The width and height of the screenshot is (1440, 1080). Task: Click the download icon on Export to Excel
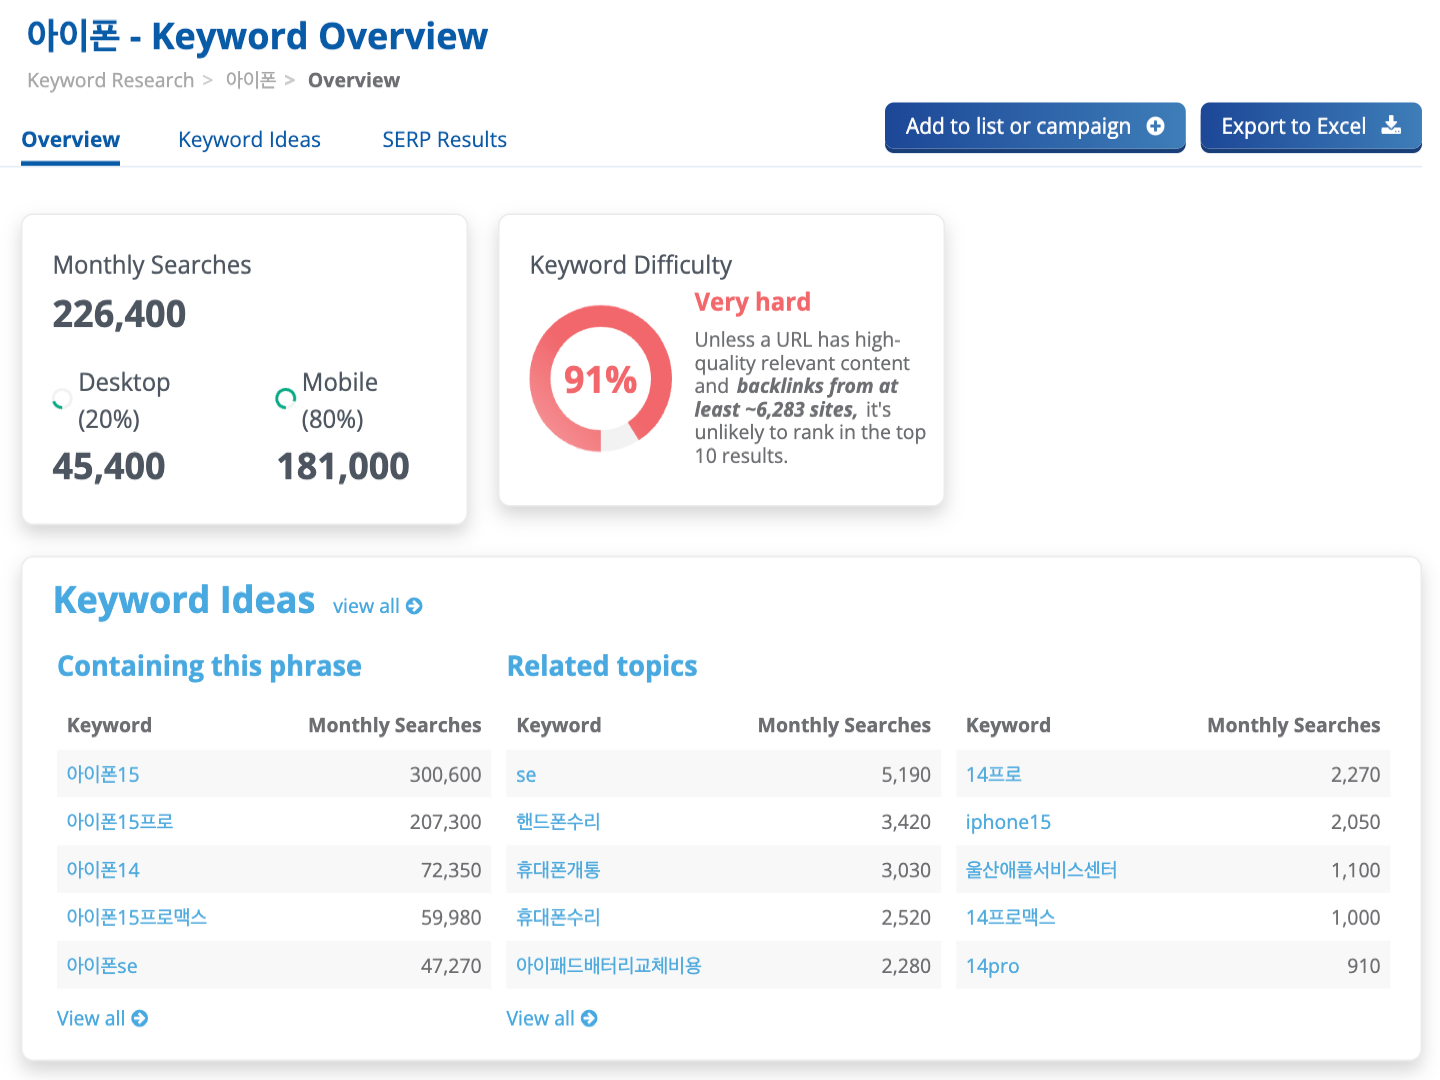1391,126
